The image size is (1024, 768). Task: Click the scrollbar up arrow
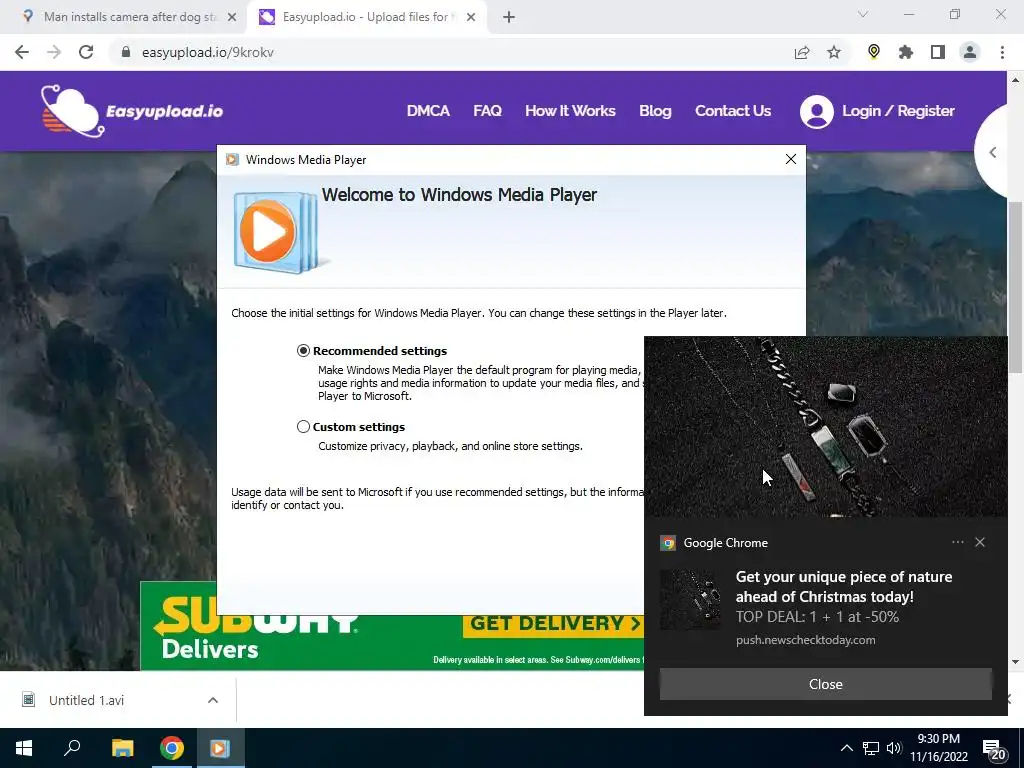point(1015,80)
